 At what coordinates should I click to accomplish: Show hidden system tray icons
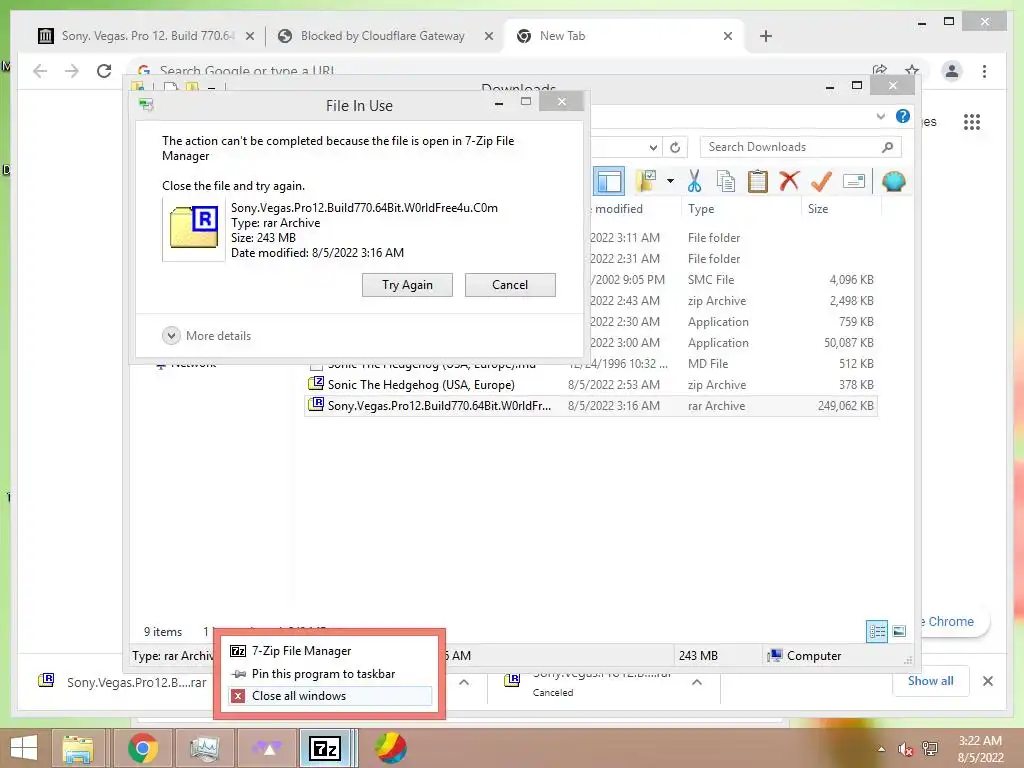(x=882, y=749)
